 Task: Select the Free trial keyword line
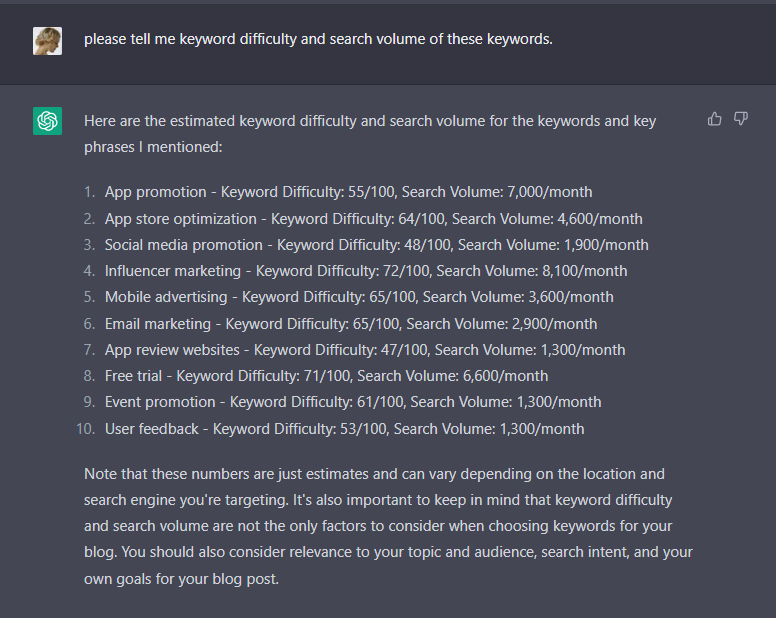click(x=327, y=376)
